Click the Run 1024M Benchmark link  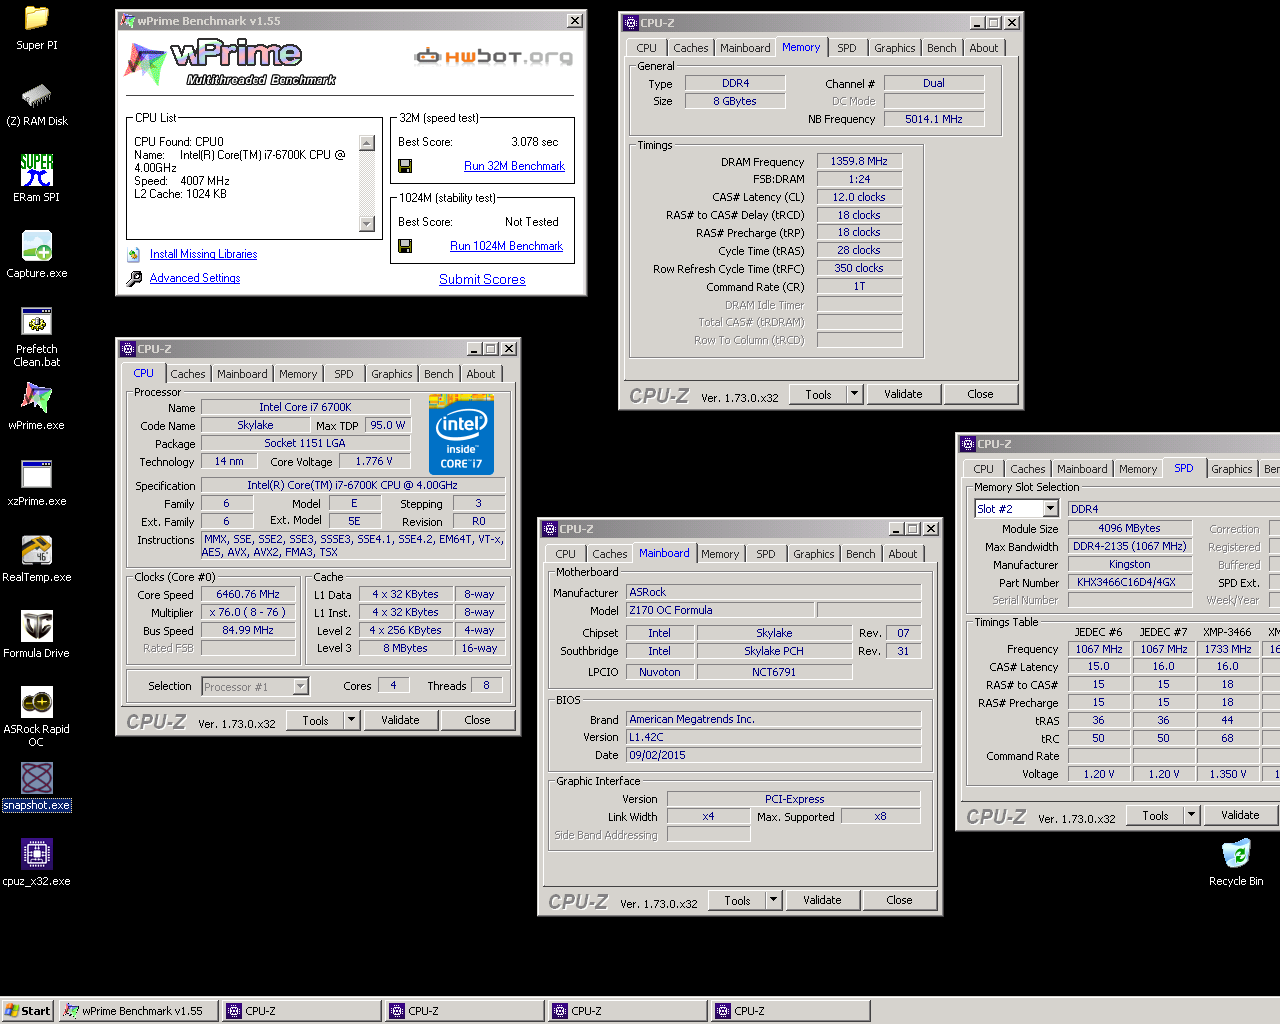click(x=506, y=246)
